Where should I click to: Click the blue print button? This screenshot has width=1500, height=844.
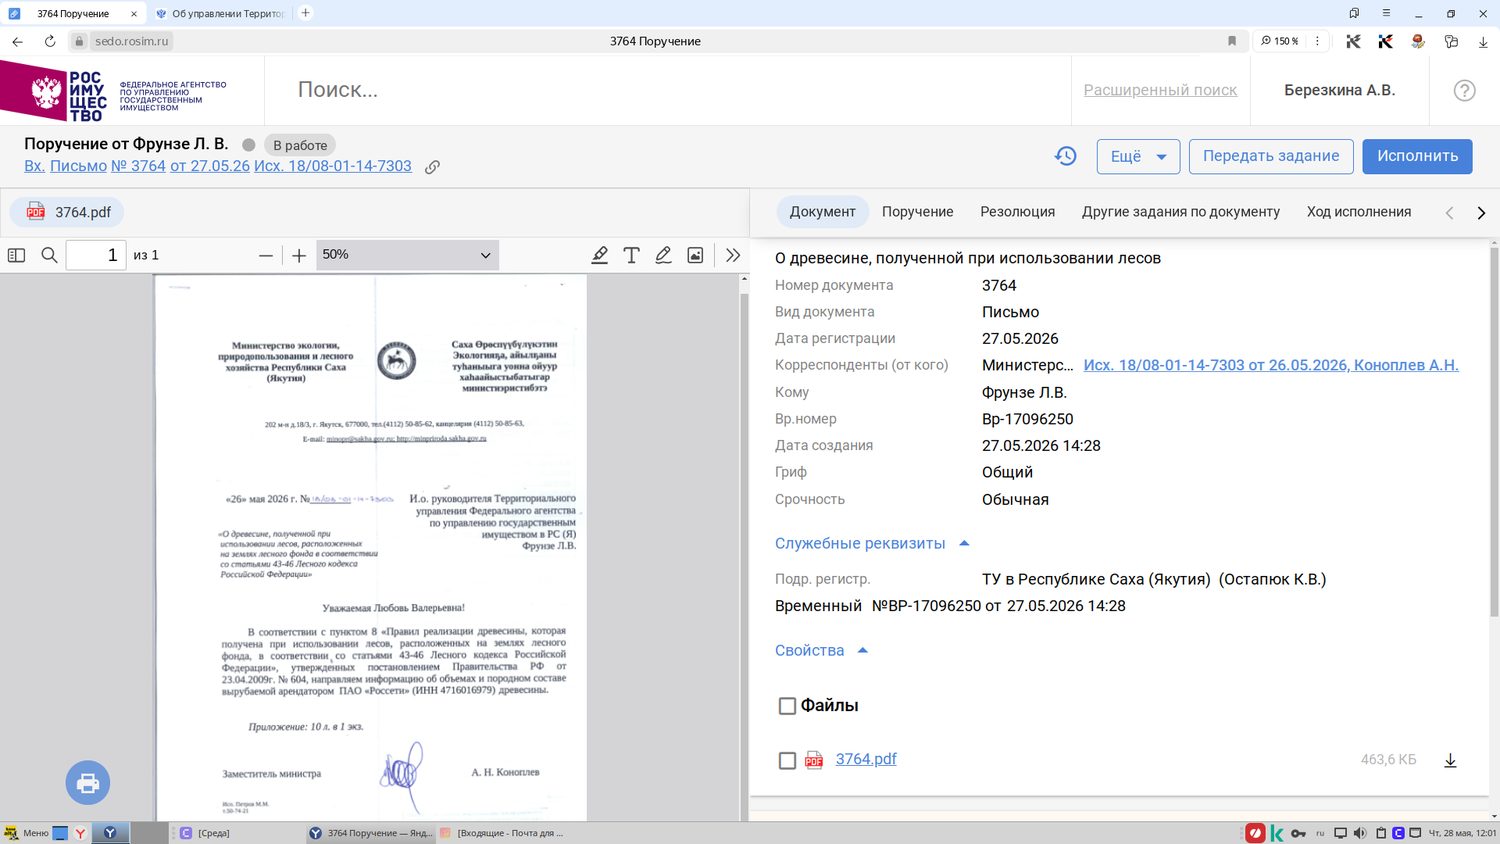click(88, 783)
